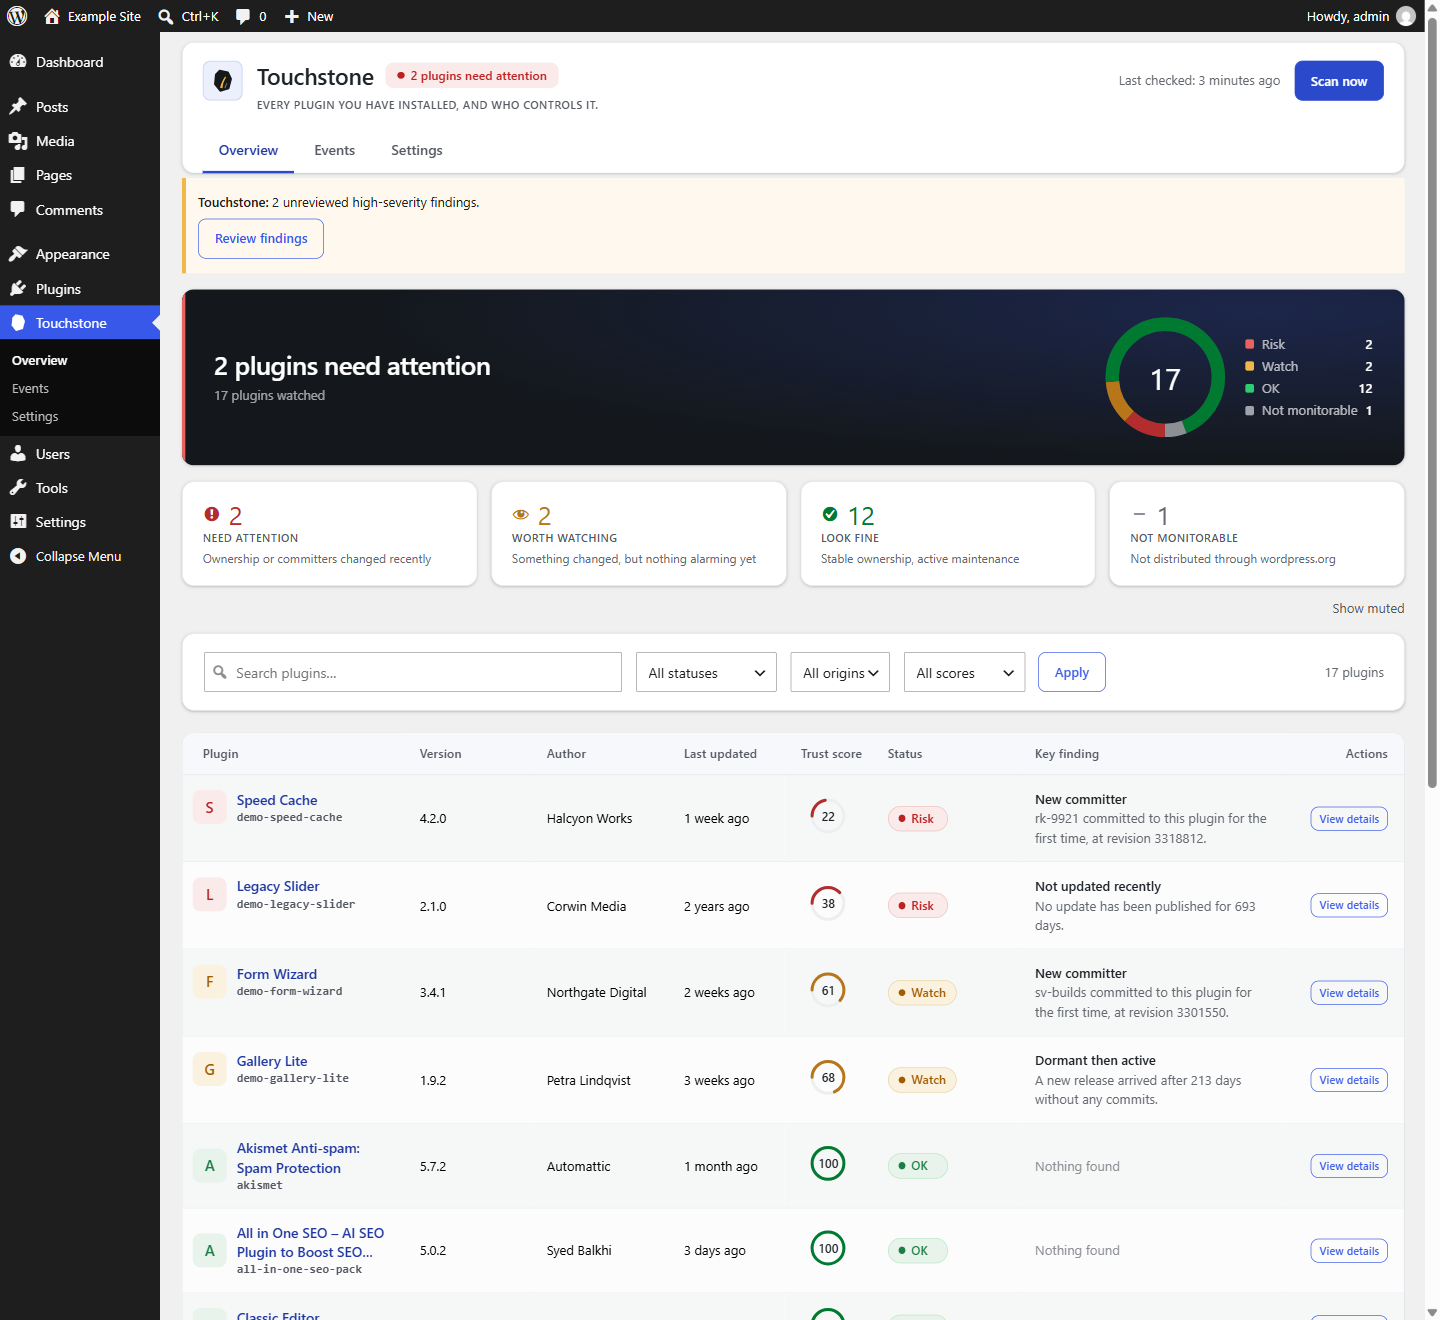Click the Risk status pill for Legacy Slider
This screenshot has height=1320, width=1440.
click(x=918, y=906)
